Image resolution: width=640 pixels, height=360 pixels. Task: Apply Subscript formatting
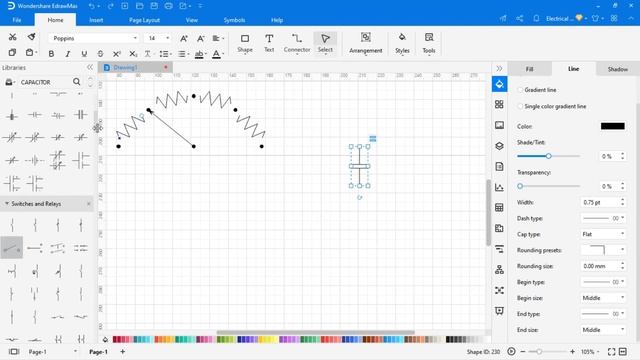[133, 53]
